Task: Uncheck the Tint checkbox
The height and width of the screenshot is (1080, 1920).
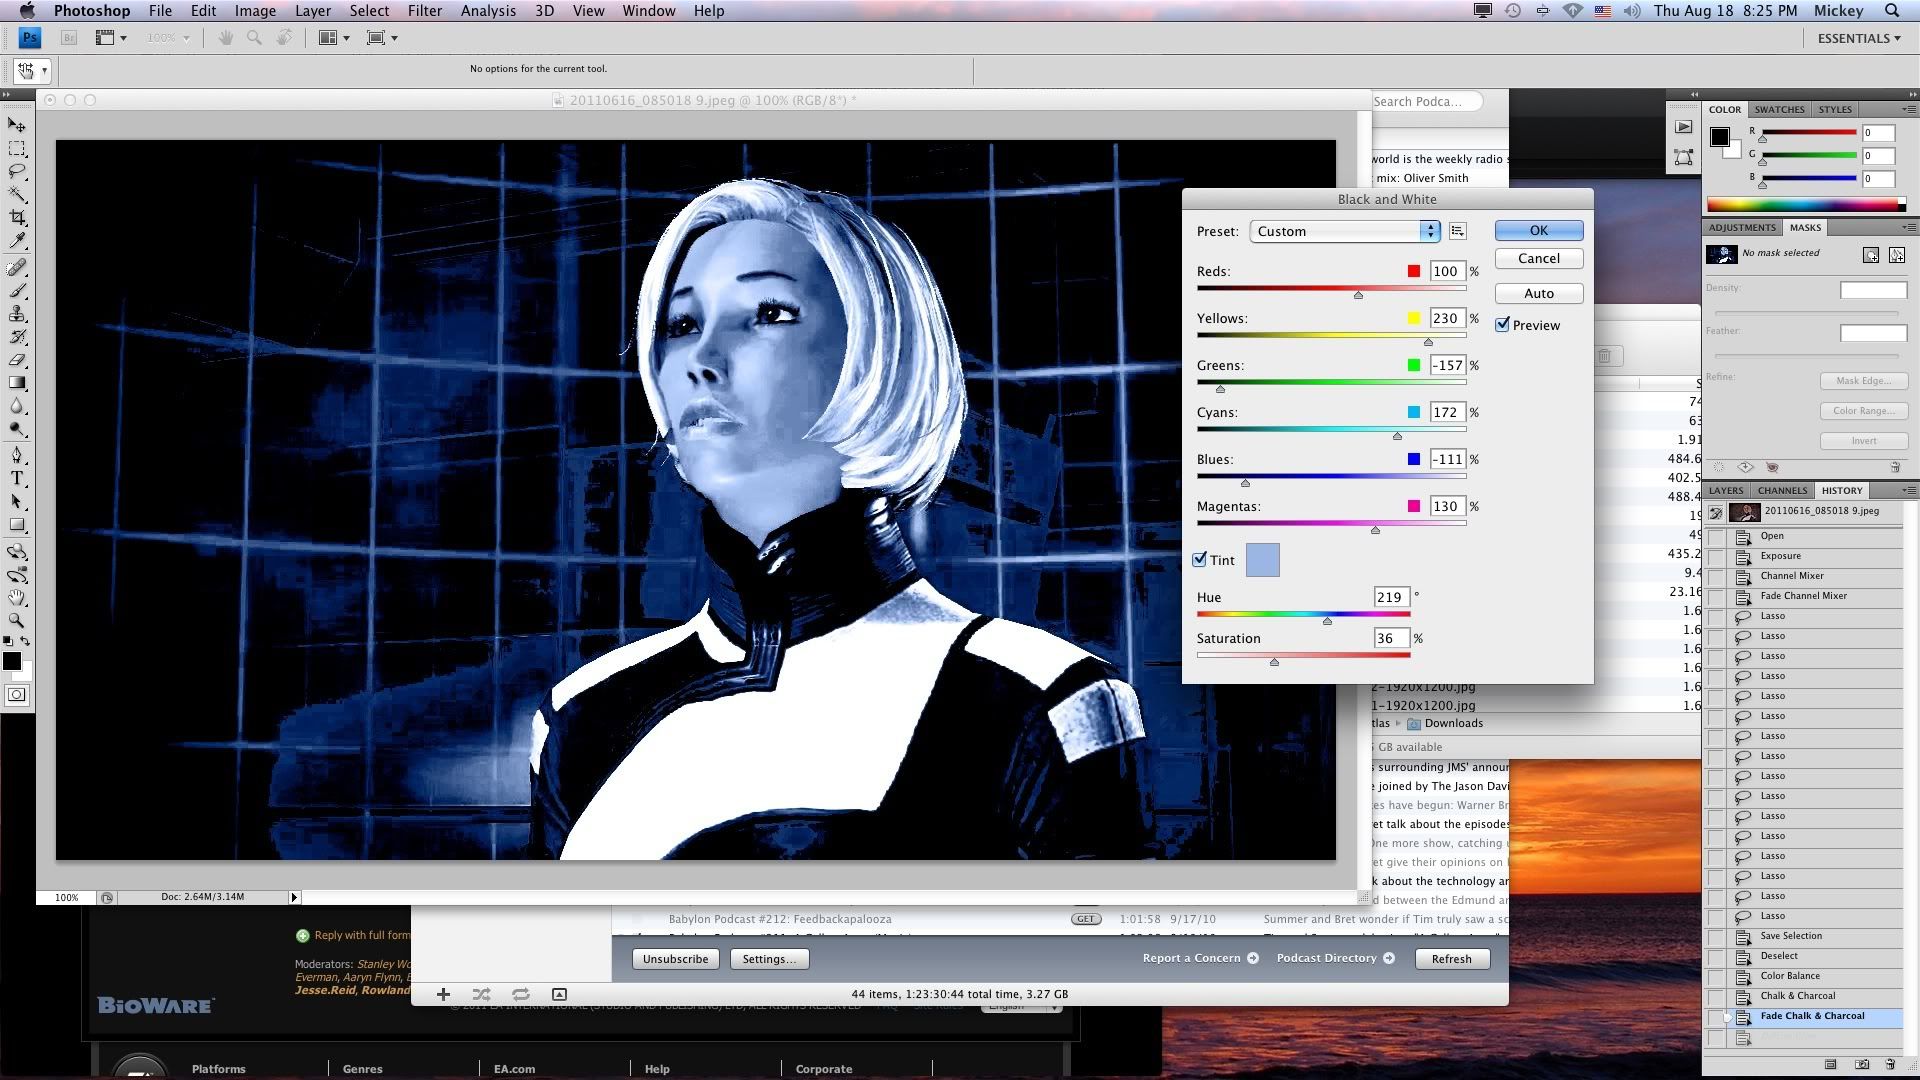Action: coord(1200,560)
